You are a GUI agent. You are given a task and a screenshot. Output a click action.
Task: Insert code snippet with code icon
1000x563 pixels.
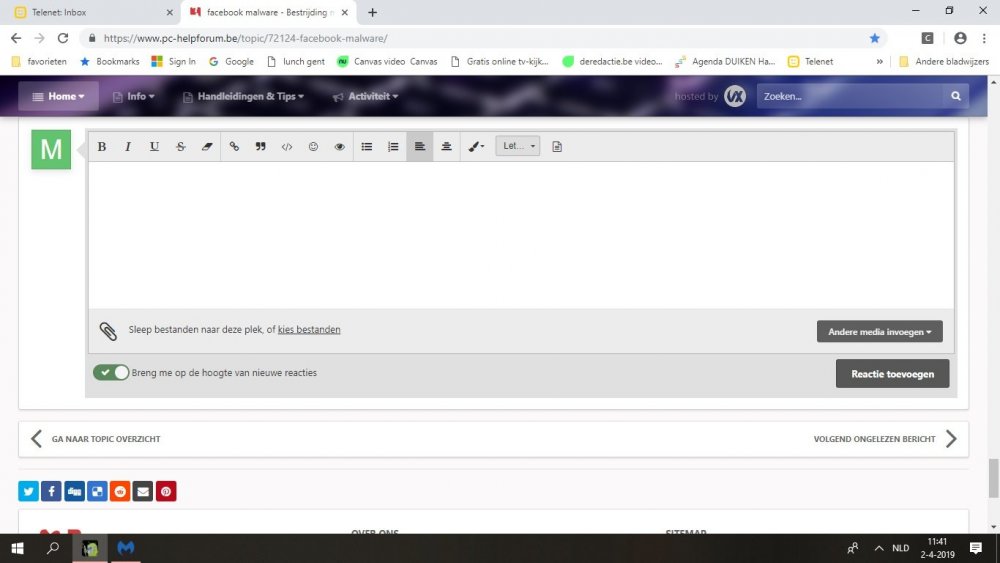coord(287,147)
